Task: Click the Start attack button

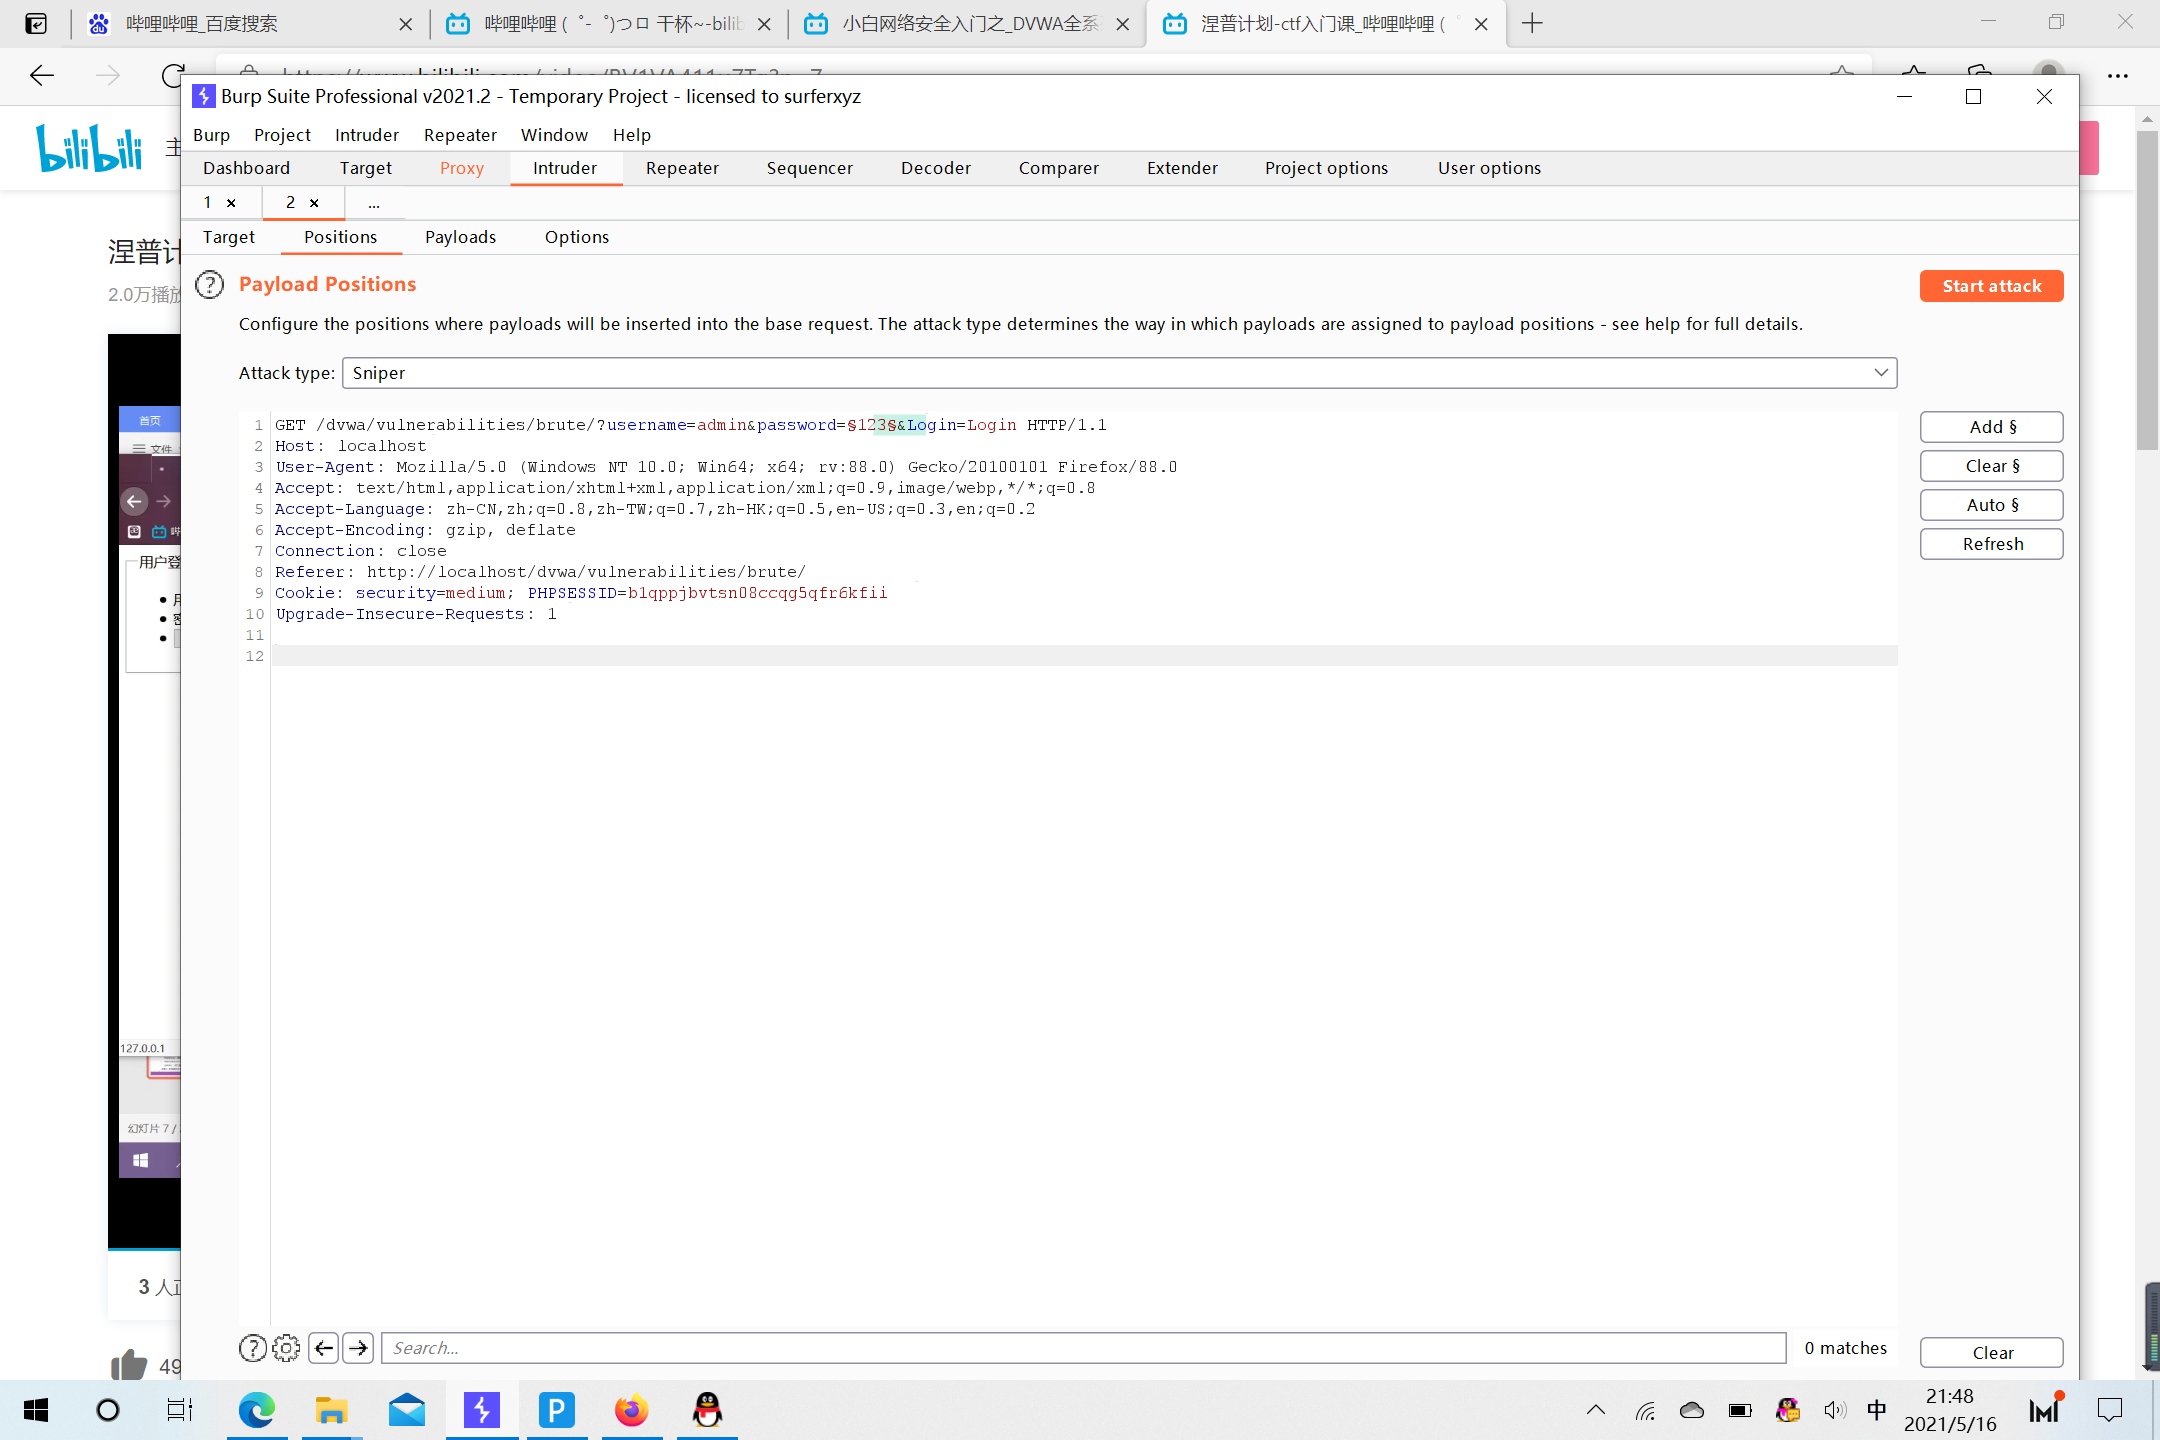Action: 1990,284
